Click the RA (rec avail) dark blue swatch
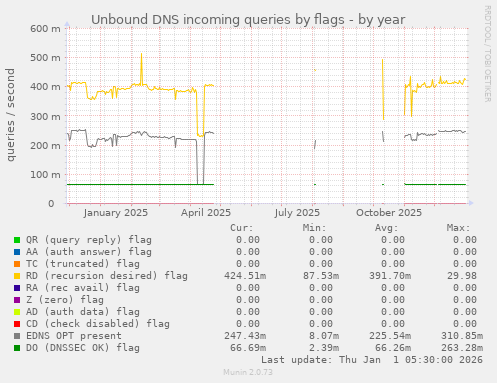497x383 pixels. click(17, 288)
